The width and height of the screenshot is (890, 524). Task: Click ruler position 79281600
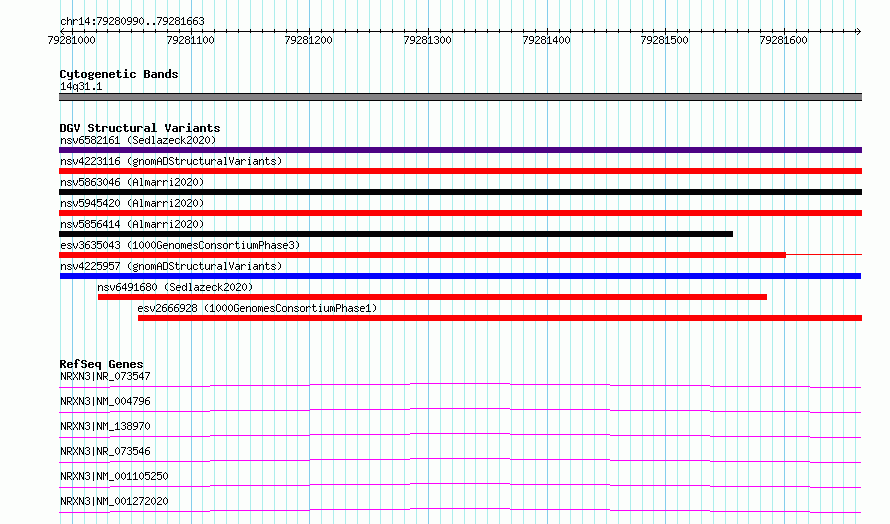[783, 40]
